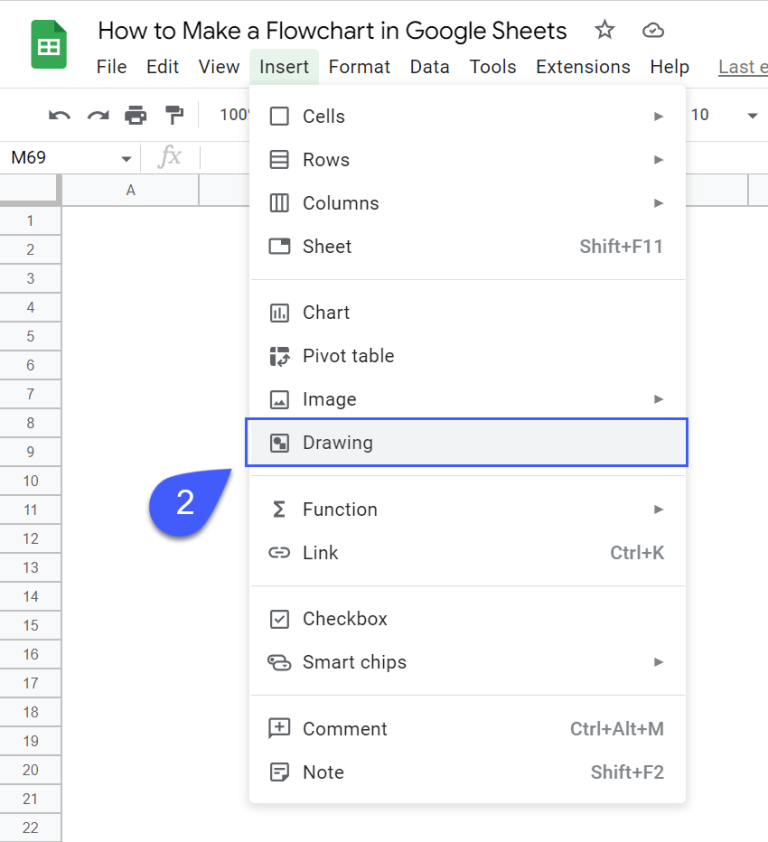Click the fx formula bar icon

coord(168,157)
